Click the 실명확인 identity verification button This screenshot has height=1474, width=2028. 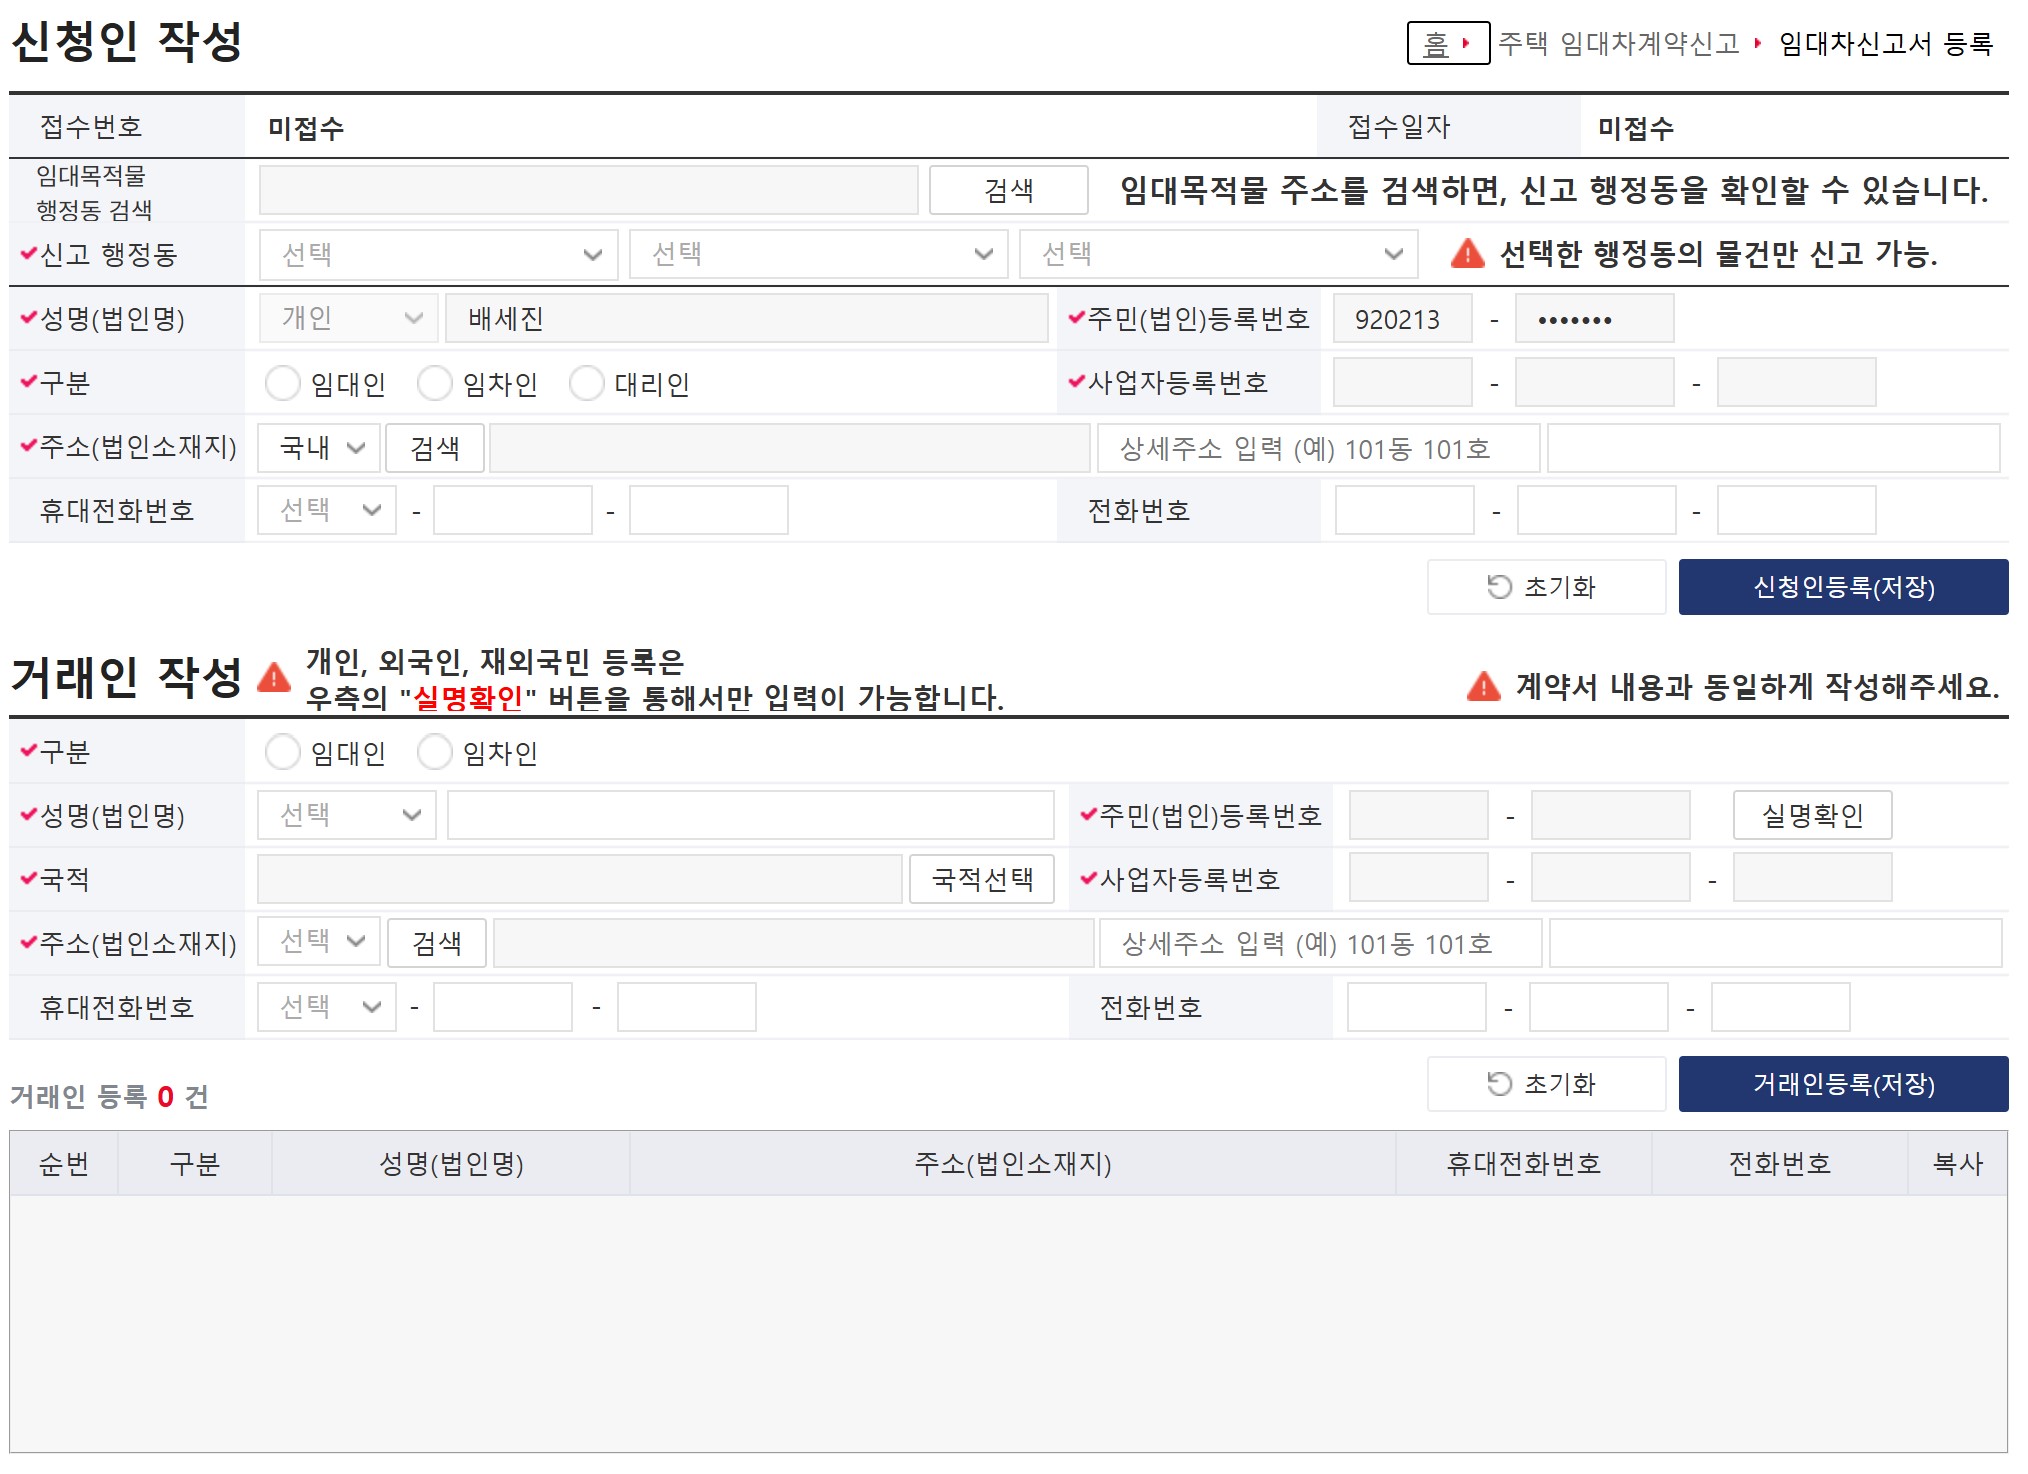coord(1811,815)
